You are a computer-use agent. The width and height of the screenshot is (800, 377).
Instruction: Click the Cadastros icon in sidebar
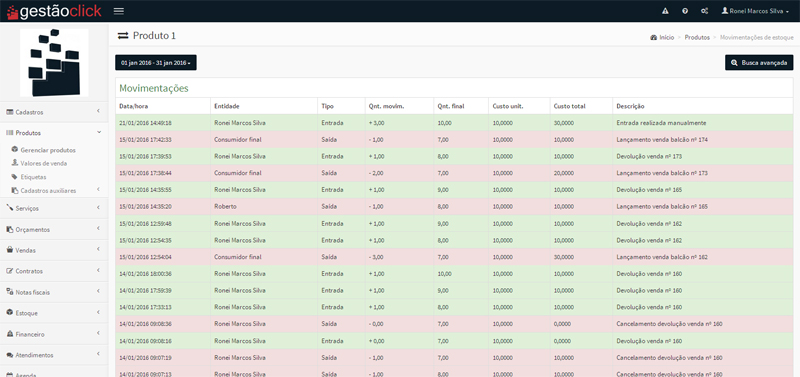(x=10, y=112)
